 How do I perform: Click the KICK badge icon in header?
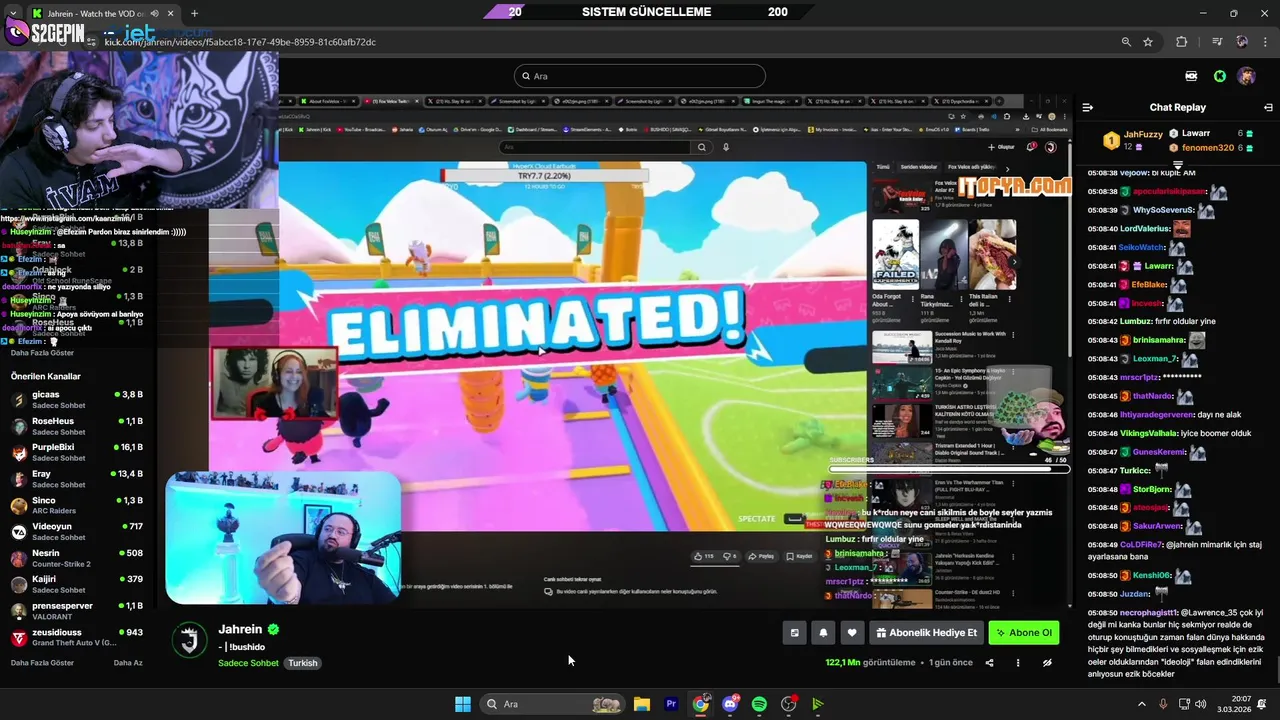point(1191,76)
